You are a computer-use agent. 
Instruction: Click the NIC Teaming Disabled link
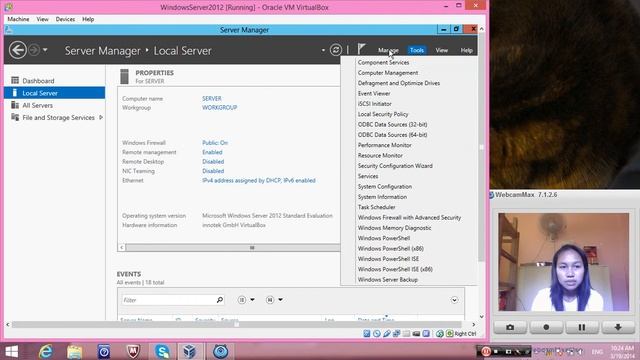213,171
